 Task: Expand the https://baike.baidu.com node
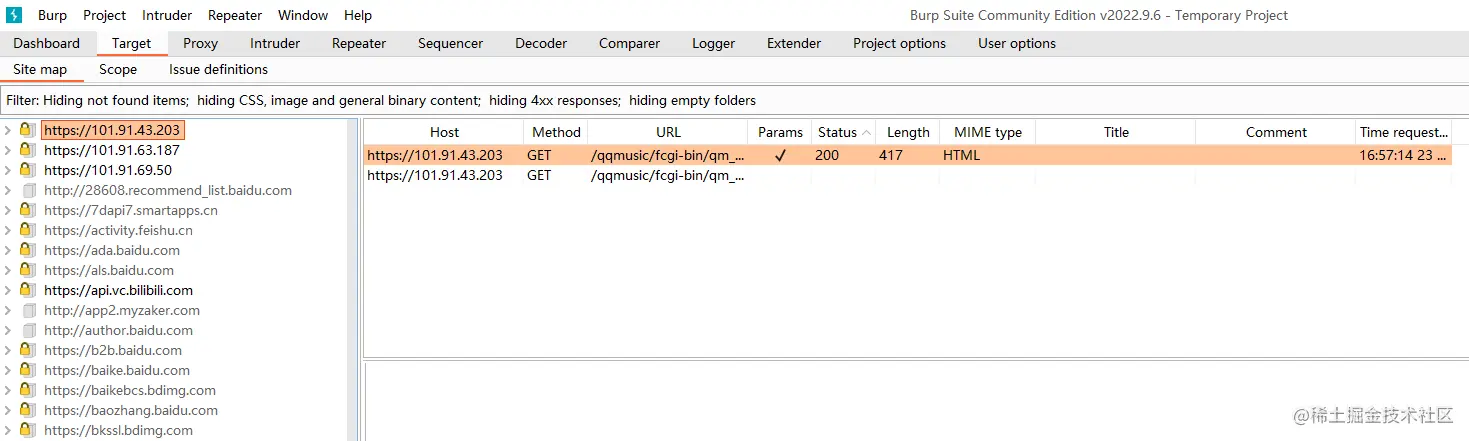(8, 370)
